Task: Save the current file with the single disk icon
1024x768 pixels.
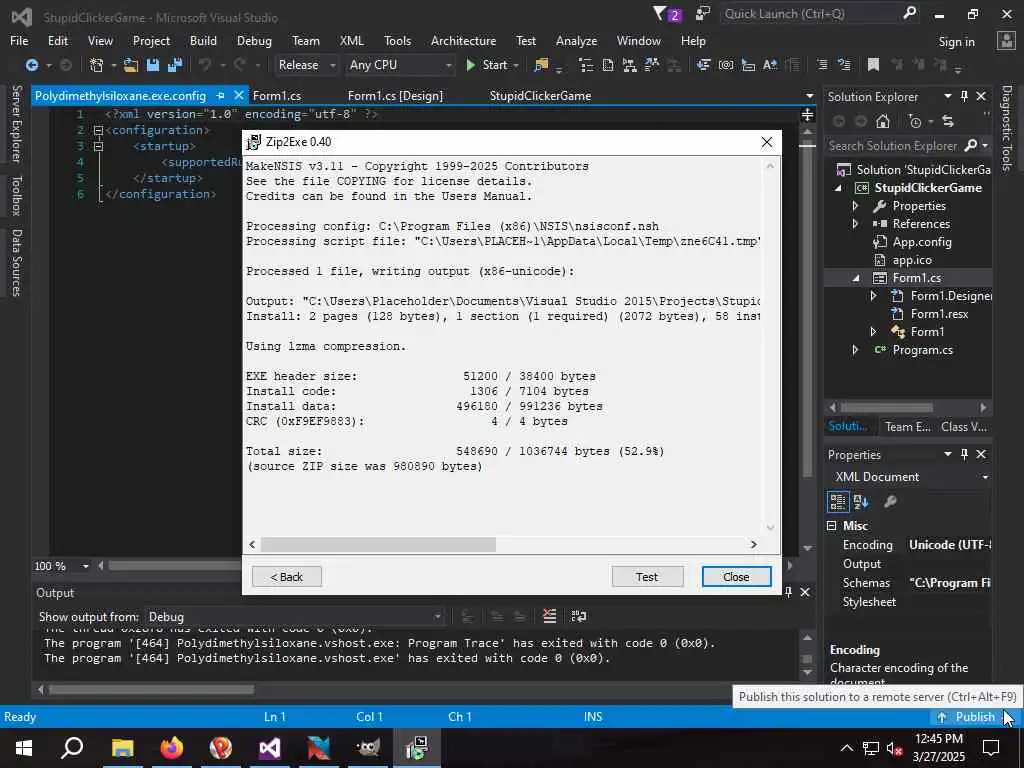Action: coord(153,65)
